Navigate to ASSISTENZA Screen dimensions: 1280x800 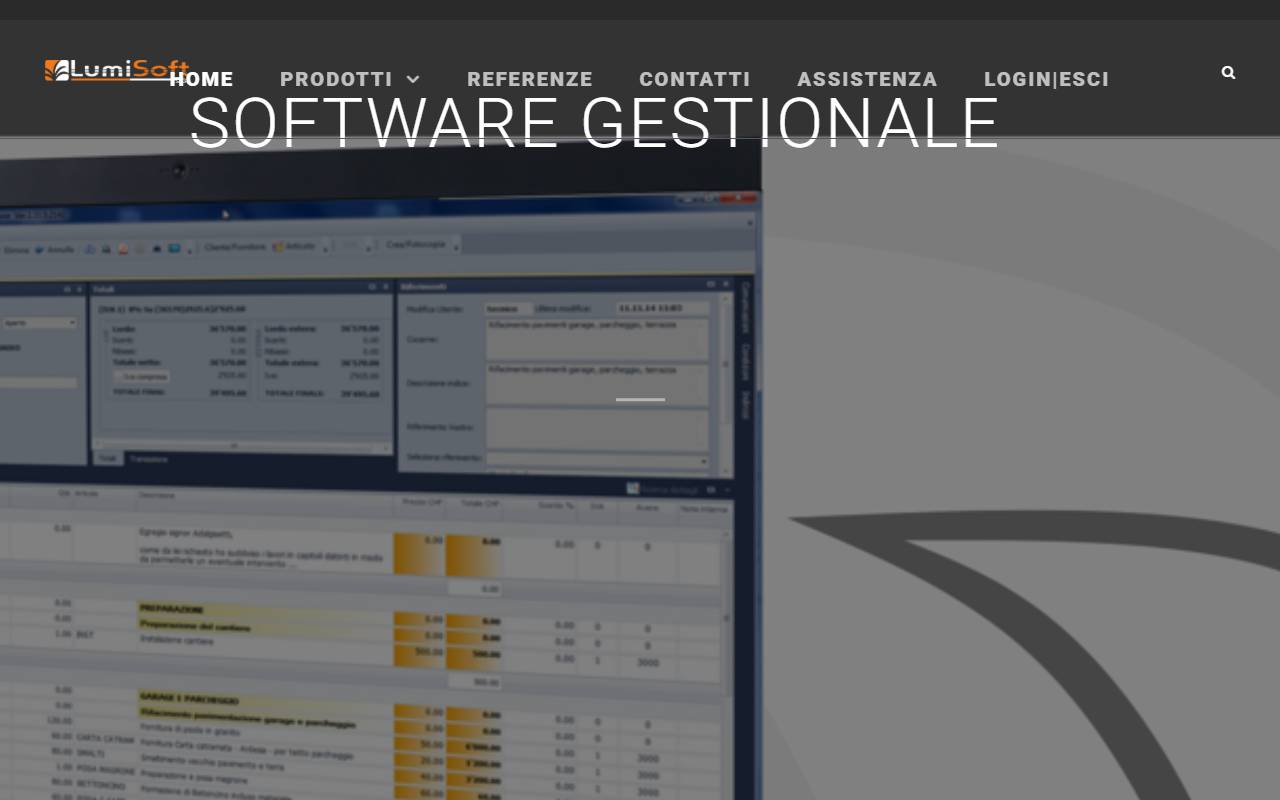pyautogui.click(x=867, y=79)
